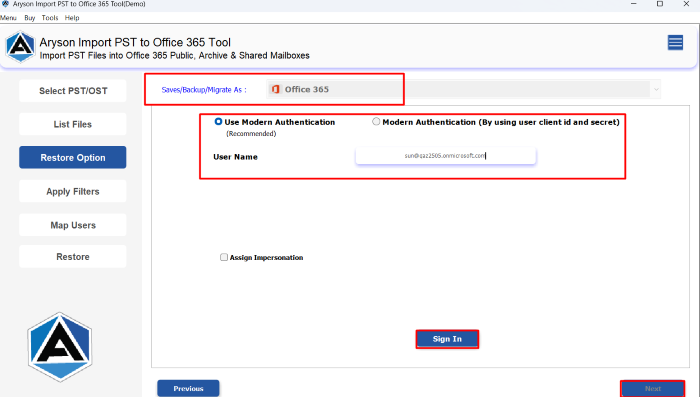The height and width of the screenshot is (397, 700).
Task: Go to the Select PST/OST step
Action: [73, 91]
